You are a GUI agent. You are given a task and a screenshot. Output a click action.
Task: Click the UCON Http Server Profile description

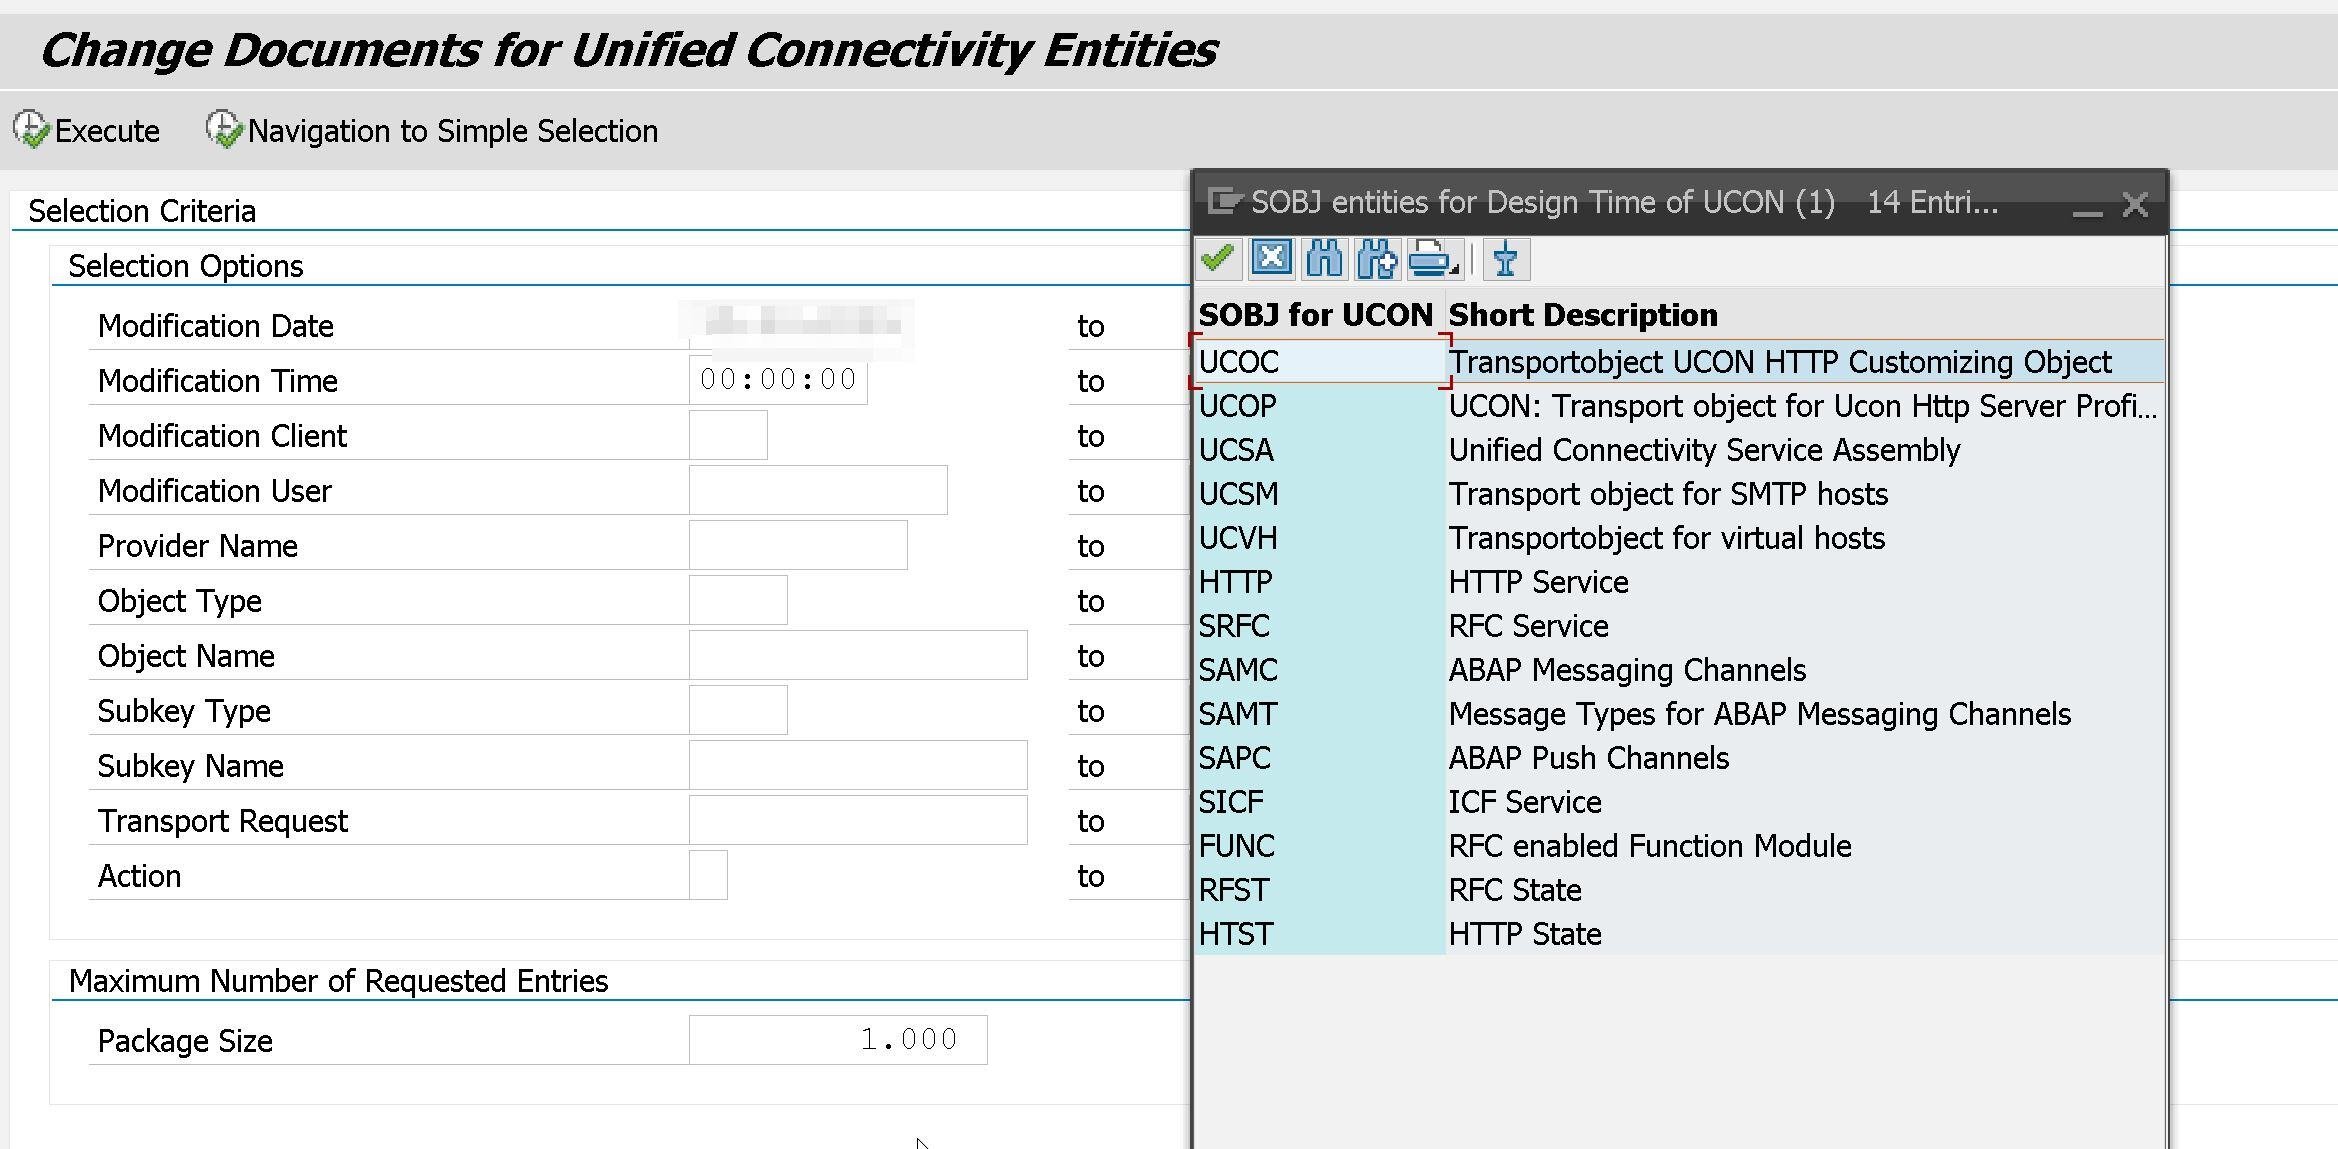point(1803,406)
